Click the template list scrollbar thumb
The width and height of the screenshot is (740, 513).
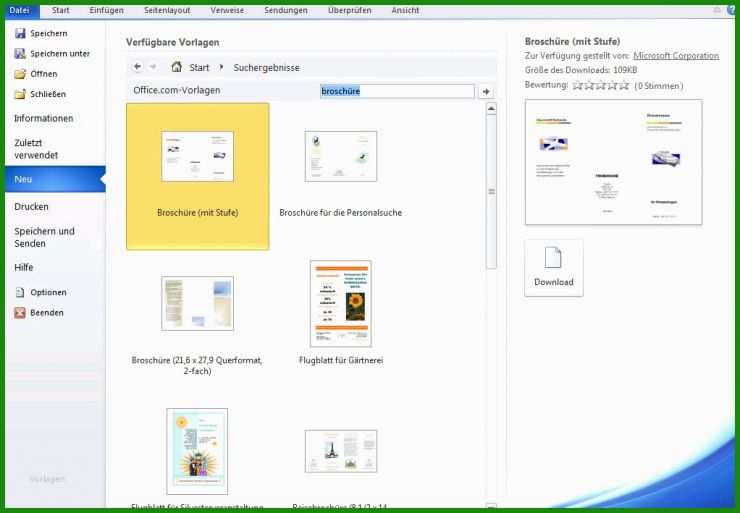coord(491,191)
